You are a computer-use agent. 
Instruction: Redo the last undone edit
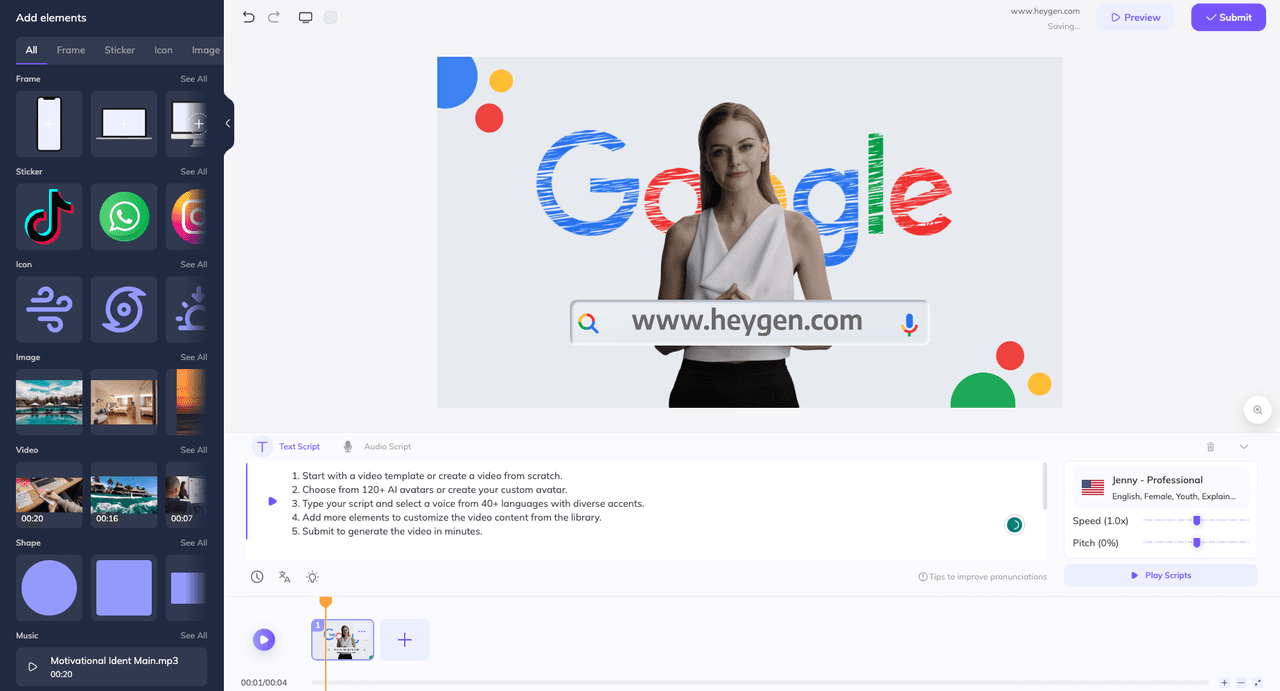click(x=274, y=17)
